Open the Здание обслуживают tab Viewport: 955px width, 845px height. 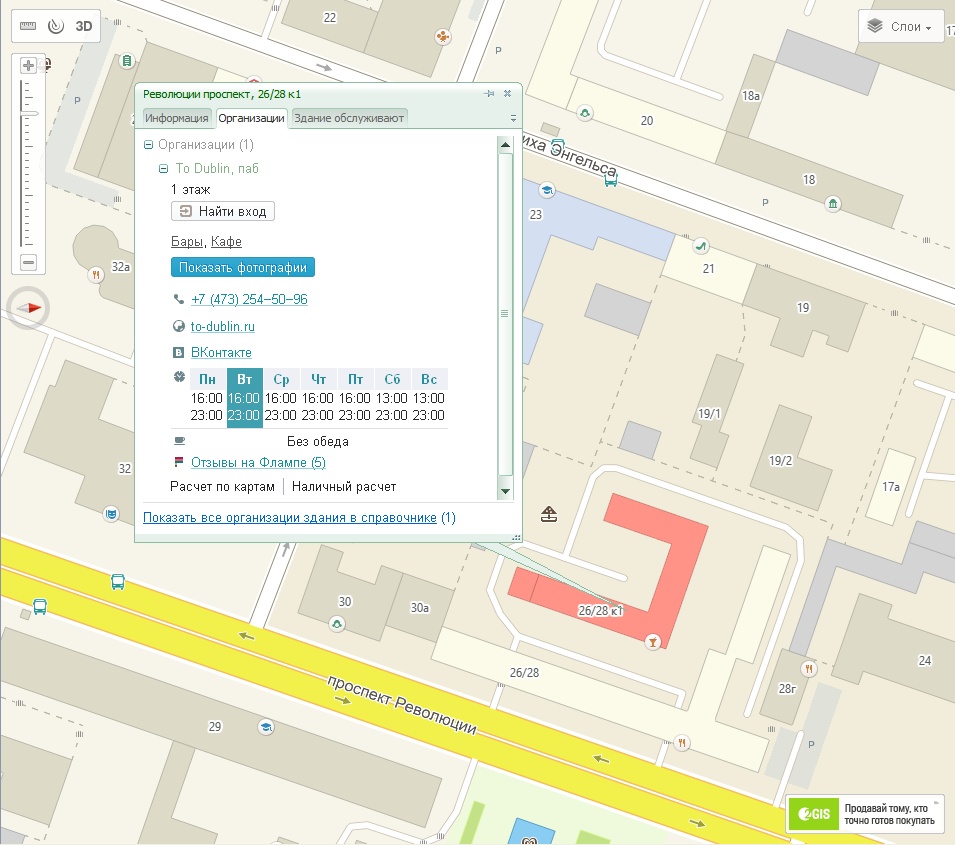(349, 118)
